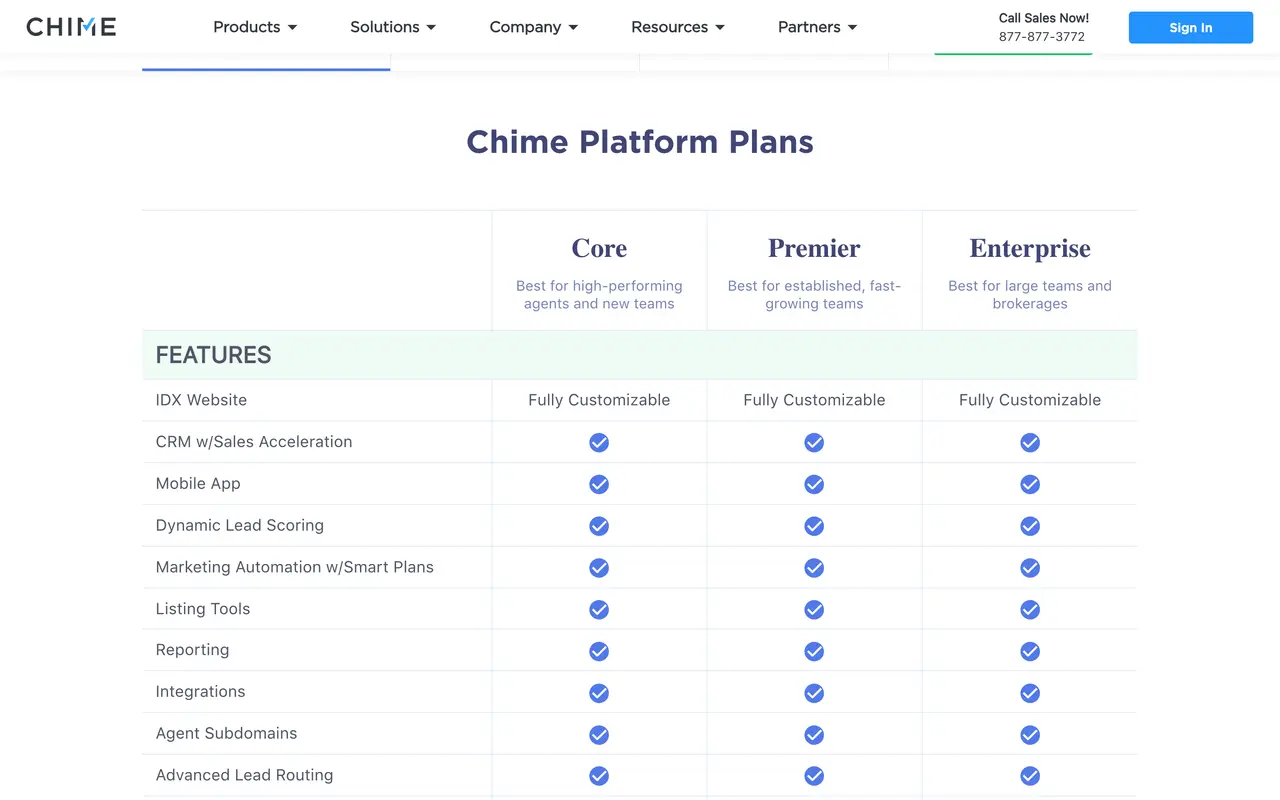Image resolution: width=1280 pixels, height=800 pixels.
Task: Click Premier checkmark in Listing Tools row
Action: (x=814, y=609)
